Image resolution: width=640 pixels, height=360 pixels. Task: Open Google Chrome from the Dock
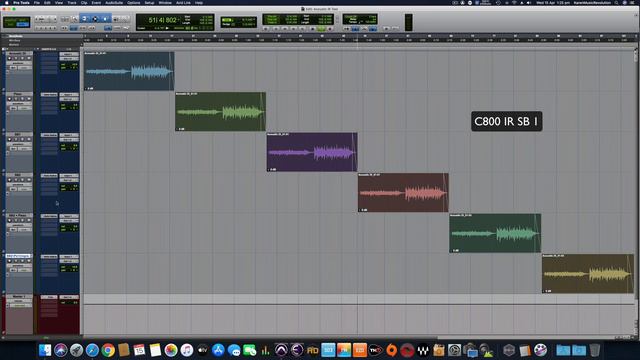pos(108,350)
